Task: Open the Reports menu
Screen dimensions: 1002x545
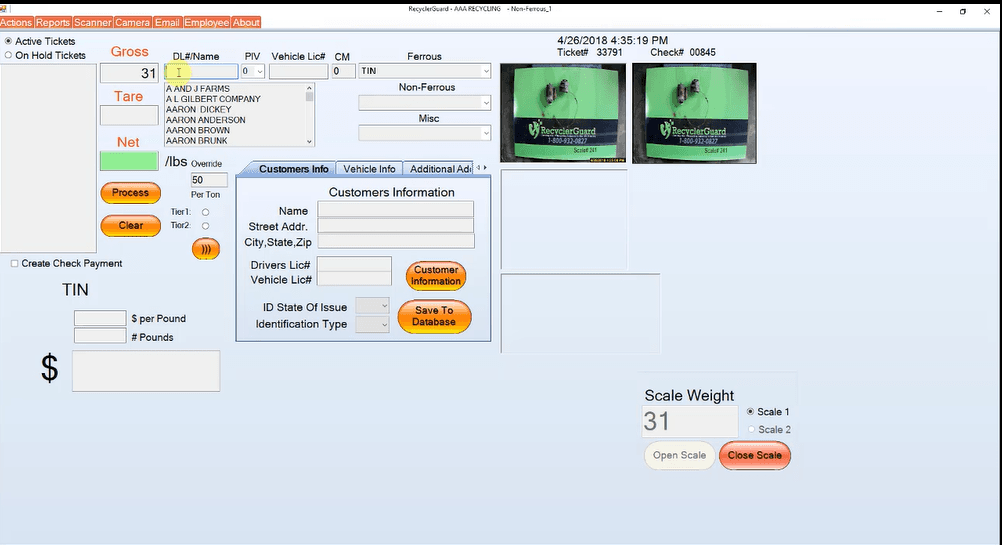Action: pos(53,22)
